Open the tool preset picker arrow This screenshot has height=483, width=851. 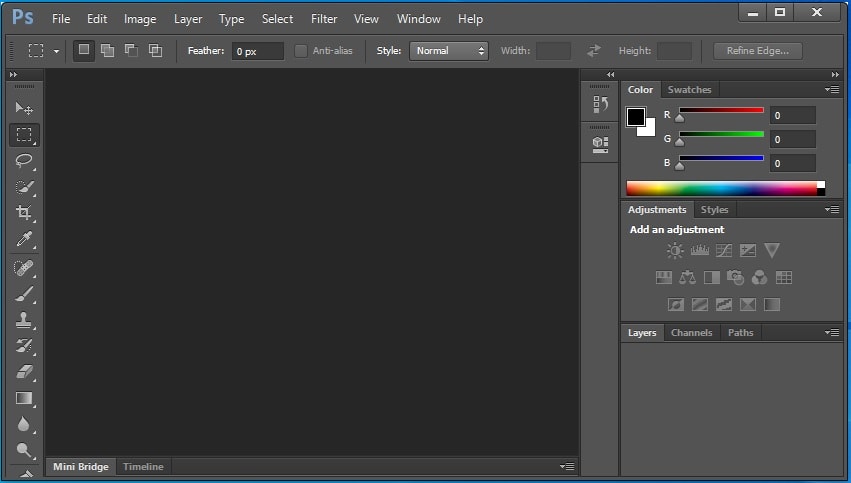point(56,52)
